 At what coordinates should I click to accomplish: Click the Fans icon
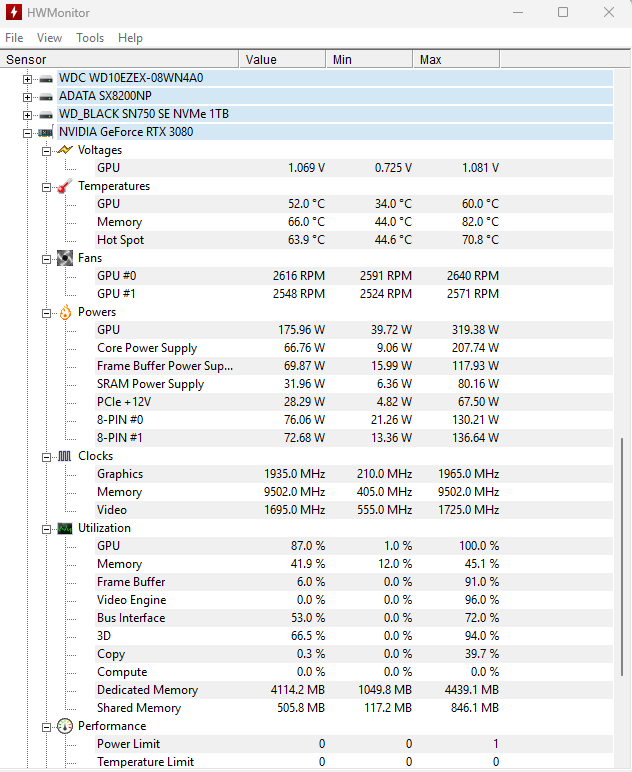pyautogui.click(x=65, y=258)
